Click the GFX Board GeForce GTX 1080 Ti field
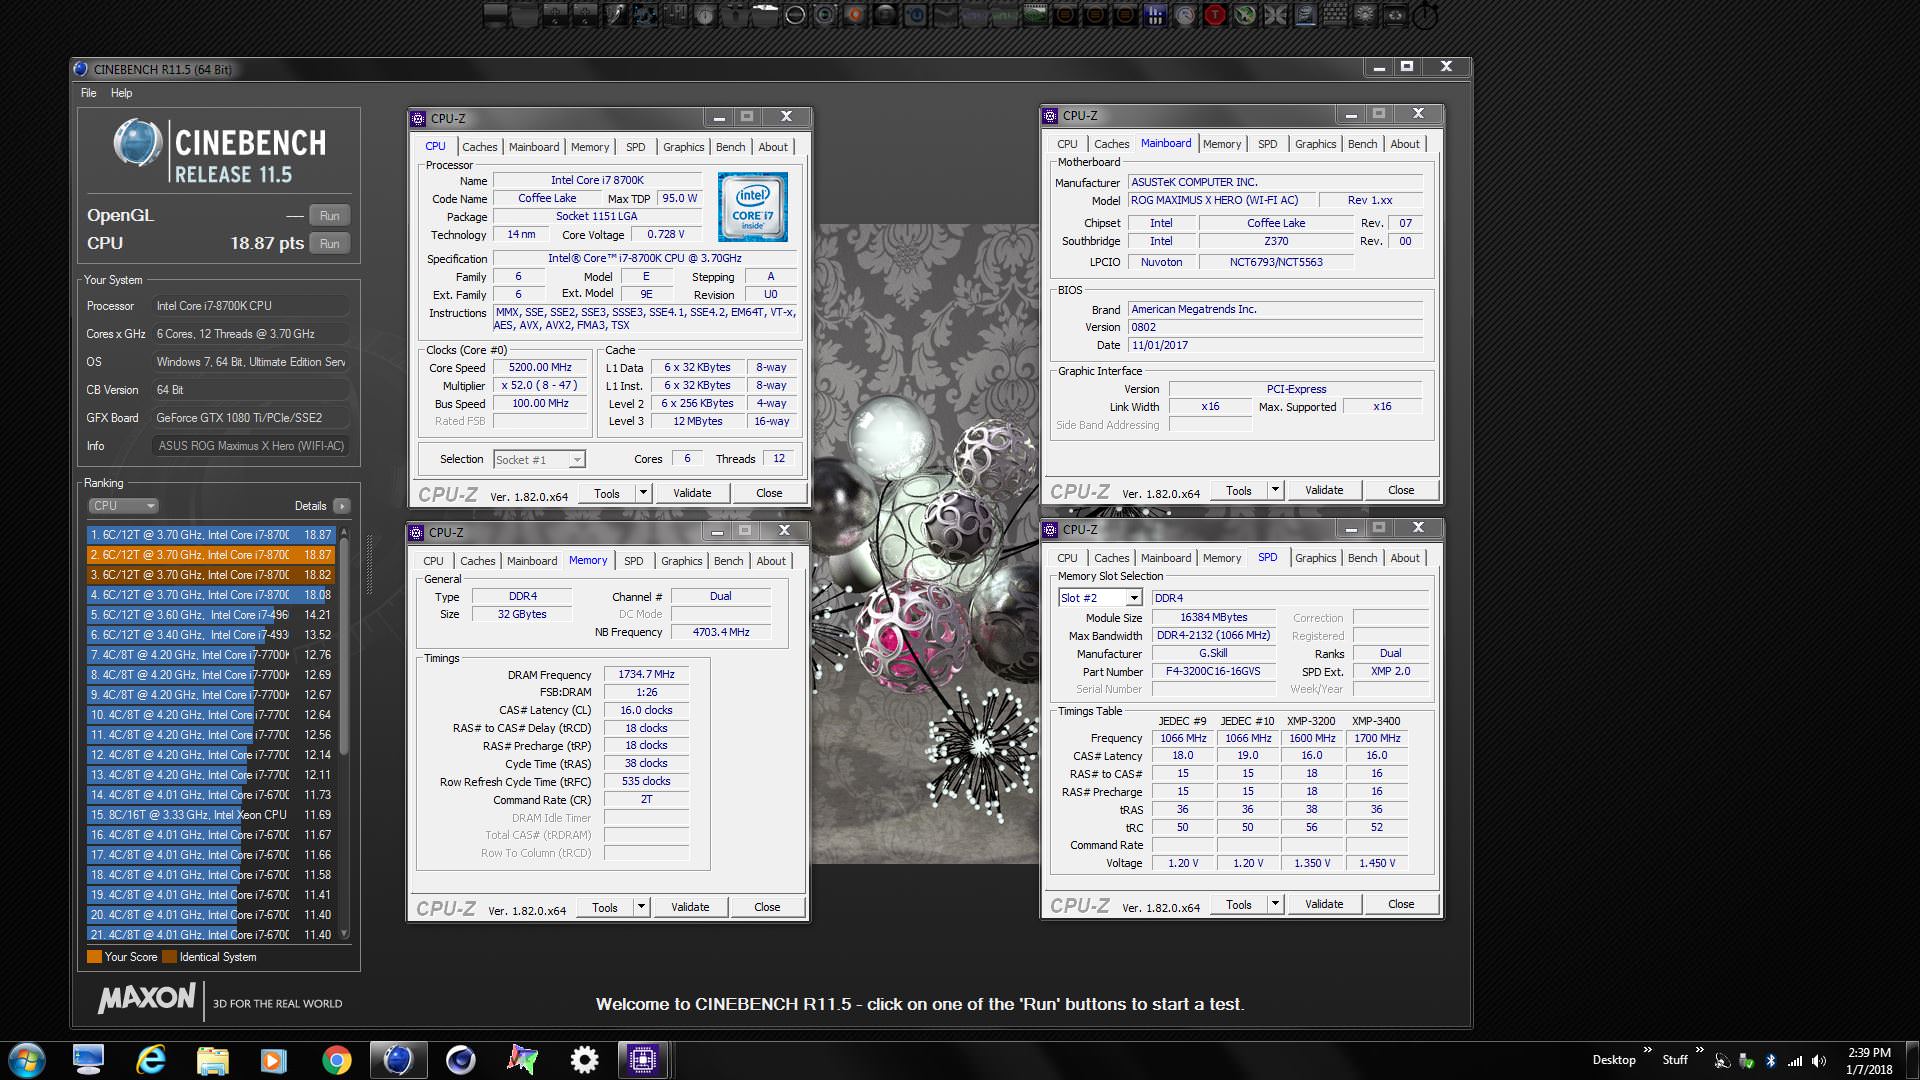Viewport: 1920px width, 1080px height. pyautogui.click(x=250, y=418)
